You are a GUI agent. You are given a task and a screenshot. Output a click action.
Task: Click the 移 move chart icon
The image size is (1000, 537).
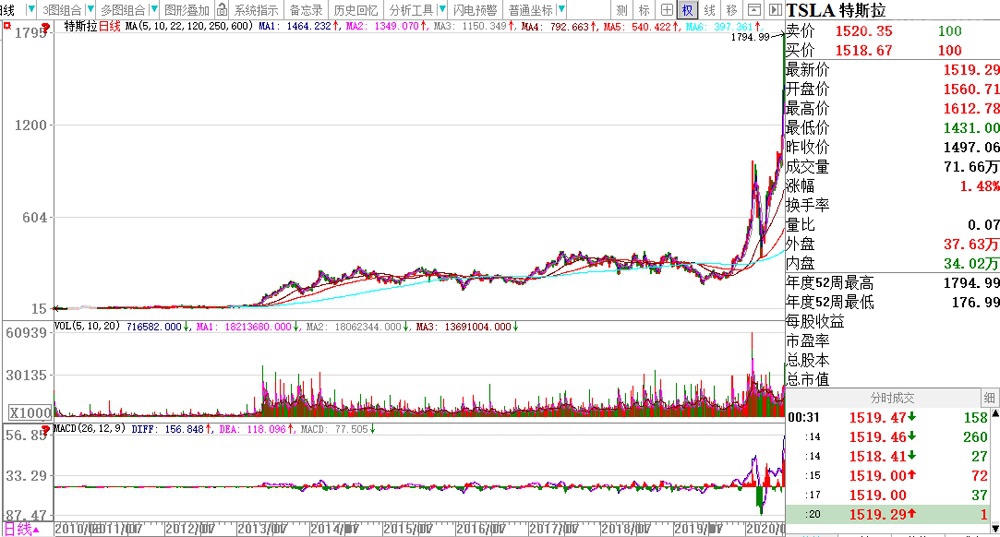pyautogui.click(x=732, y=9)
